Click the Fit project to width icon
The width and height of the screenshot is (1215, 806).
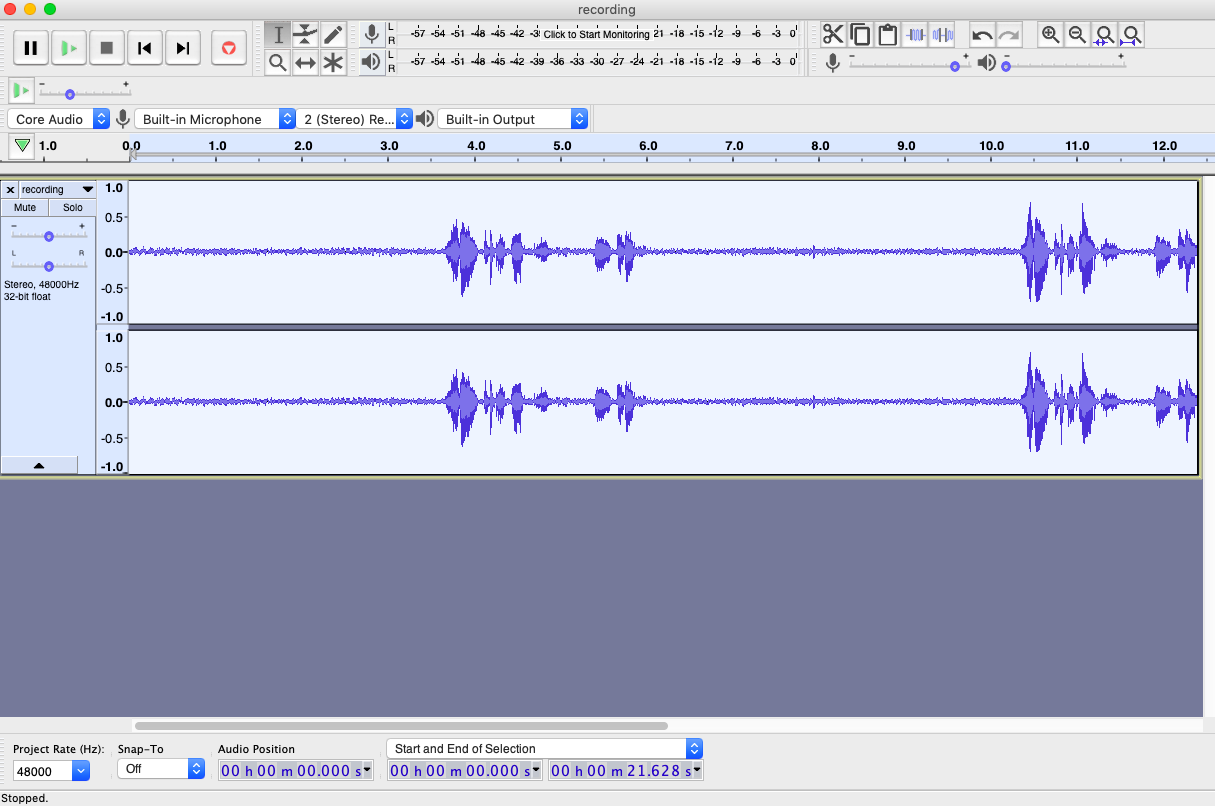tap(1131, 35)
